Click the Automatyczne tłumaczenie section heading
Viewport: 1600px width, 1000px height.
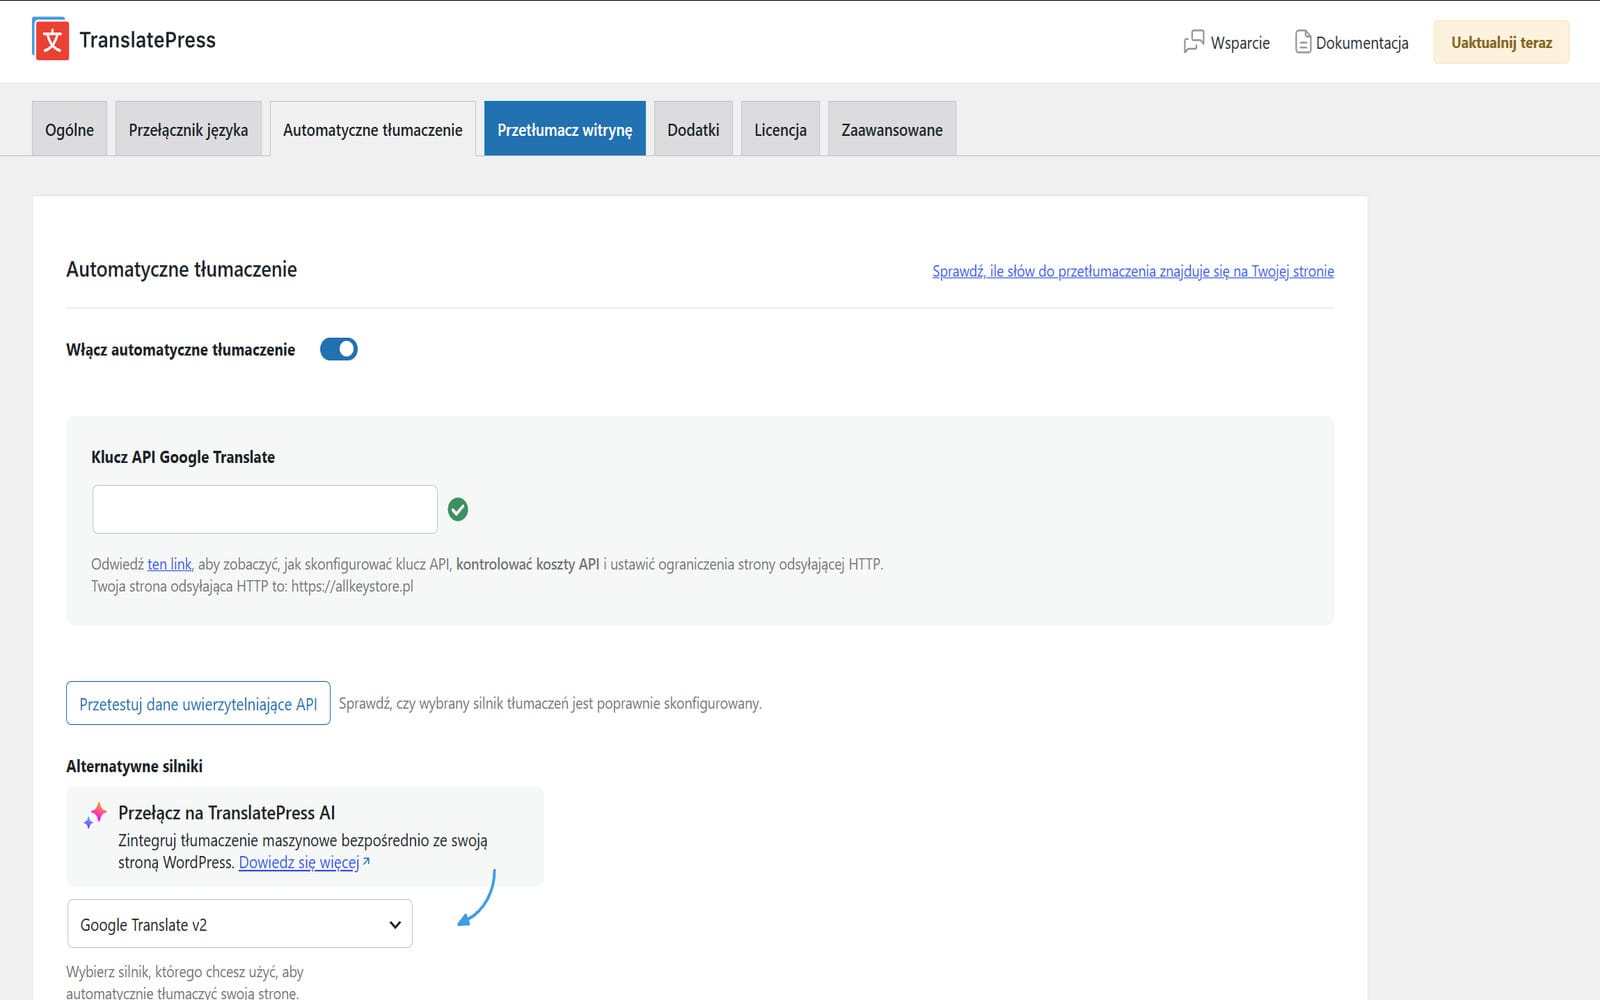(x=182, y=269)
